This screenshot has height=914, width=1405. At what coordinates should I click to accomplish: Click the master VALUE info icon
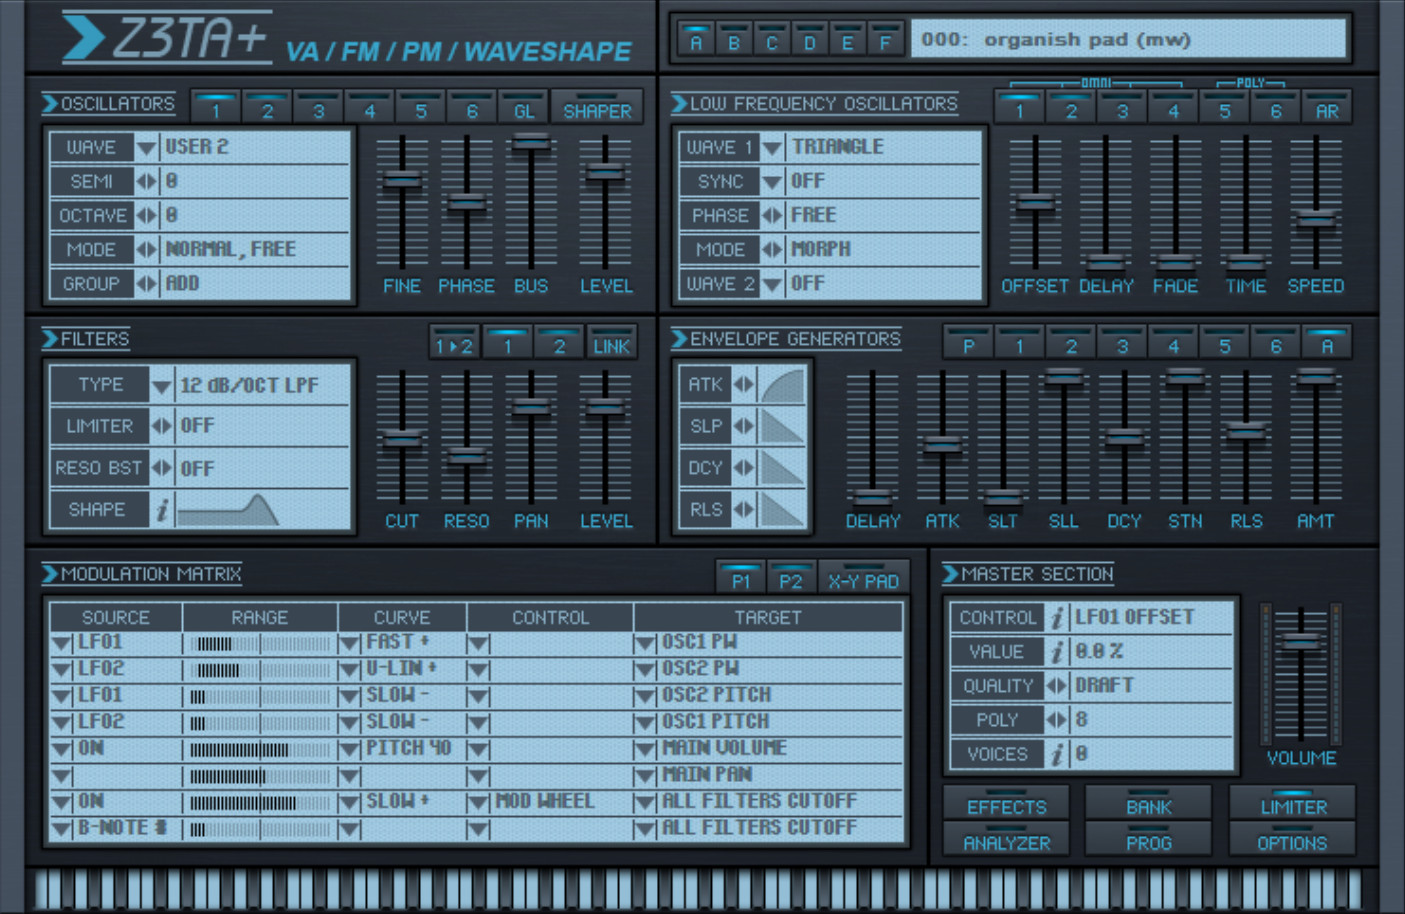[x=1057, y=652]
